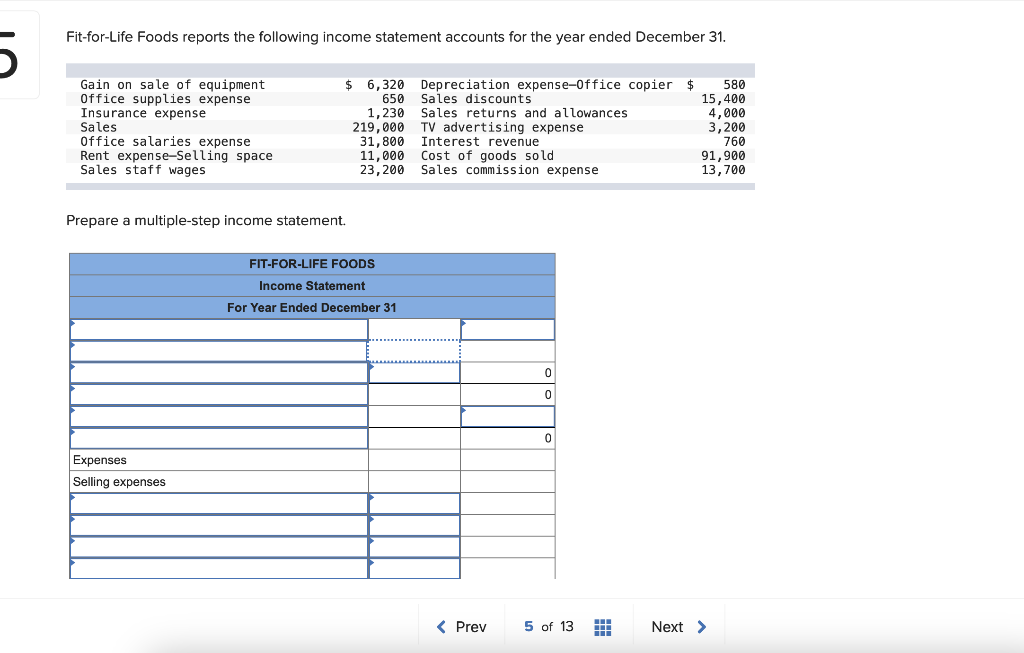
Task: Click 'Depreciation expense—Office copier' text
Action: click(547, 85)
